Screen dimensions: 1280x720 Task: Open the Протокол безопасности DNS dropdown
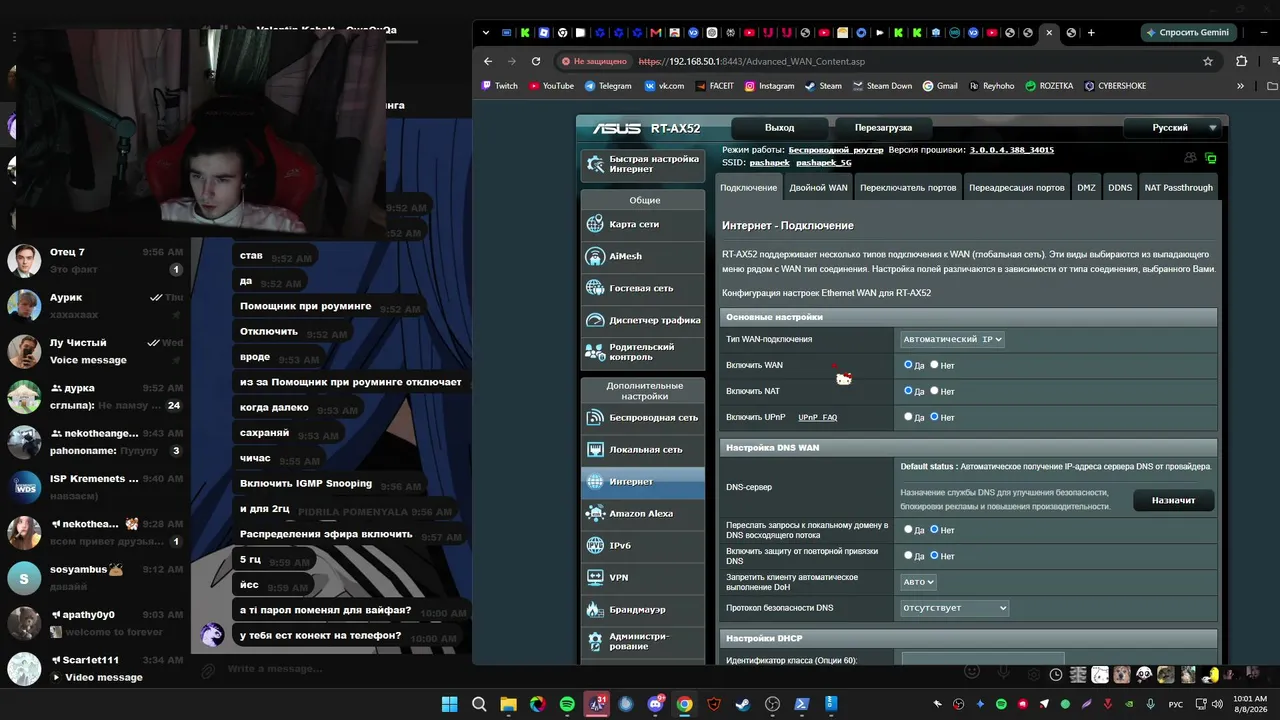point(955,608)
